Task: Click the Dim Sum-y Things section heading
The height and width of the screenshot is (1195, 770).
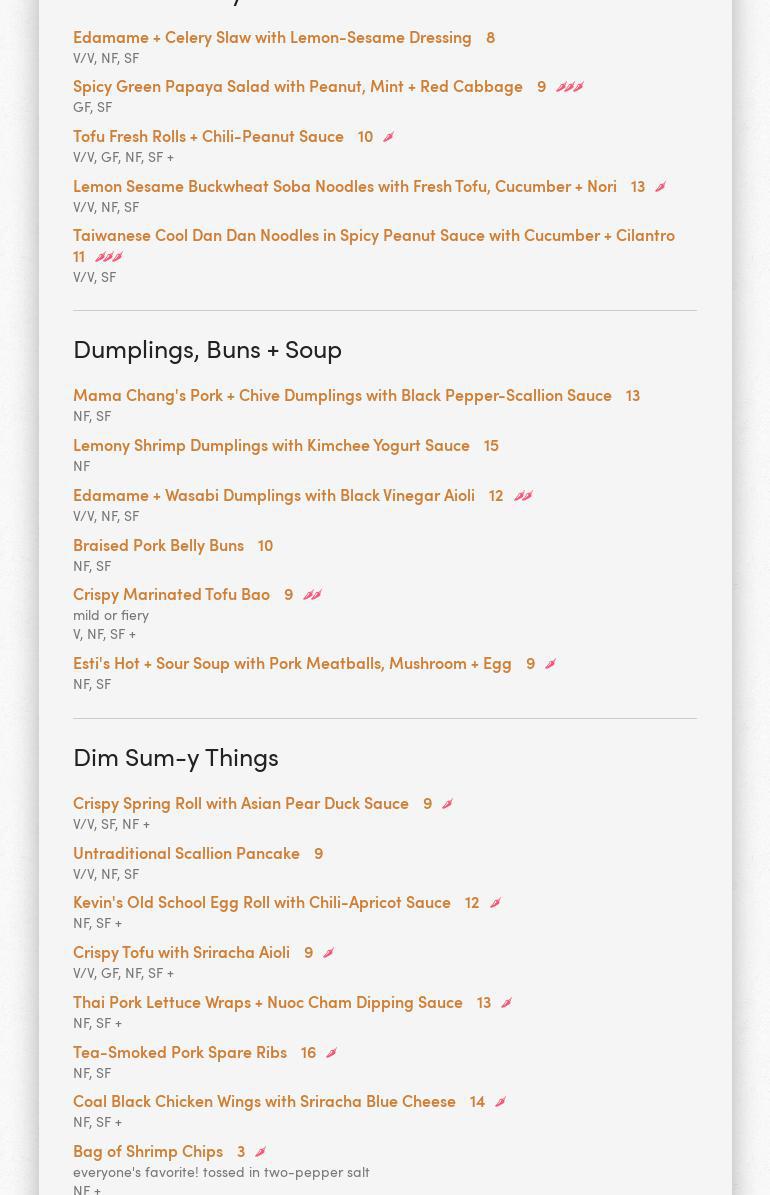Action: (175, 757)
